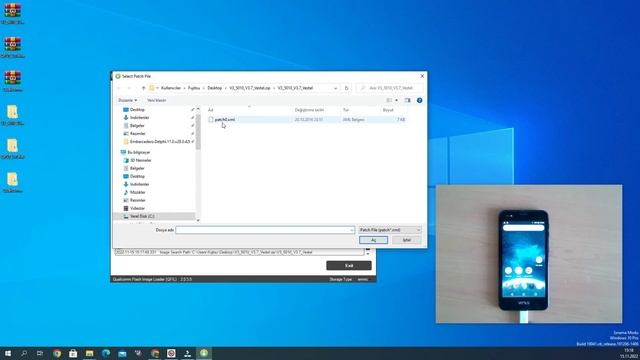
Task: Click the Back navigation arrow in dialog
Action: [119, 88]
